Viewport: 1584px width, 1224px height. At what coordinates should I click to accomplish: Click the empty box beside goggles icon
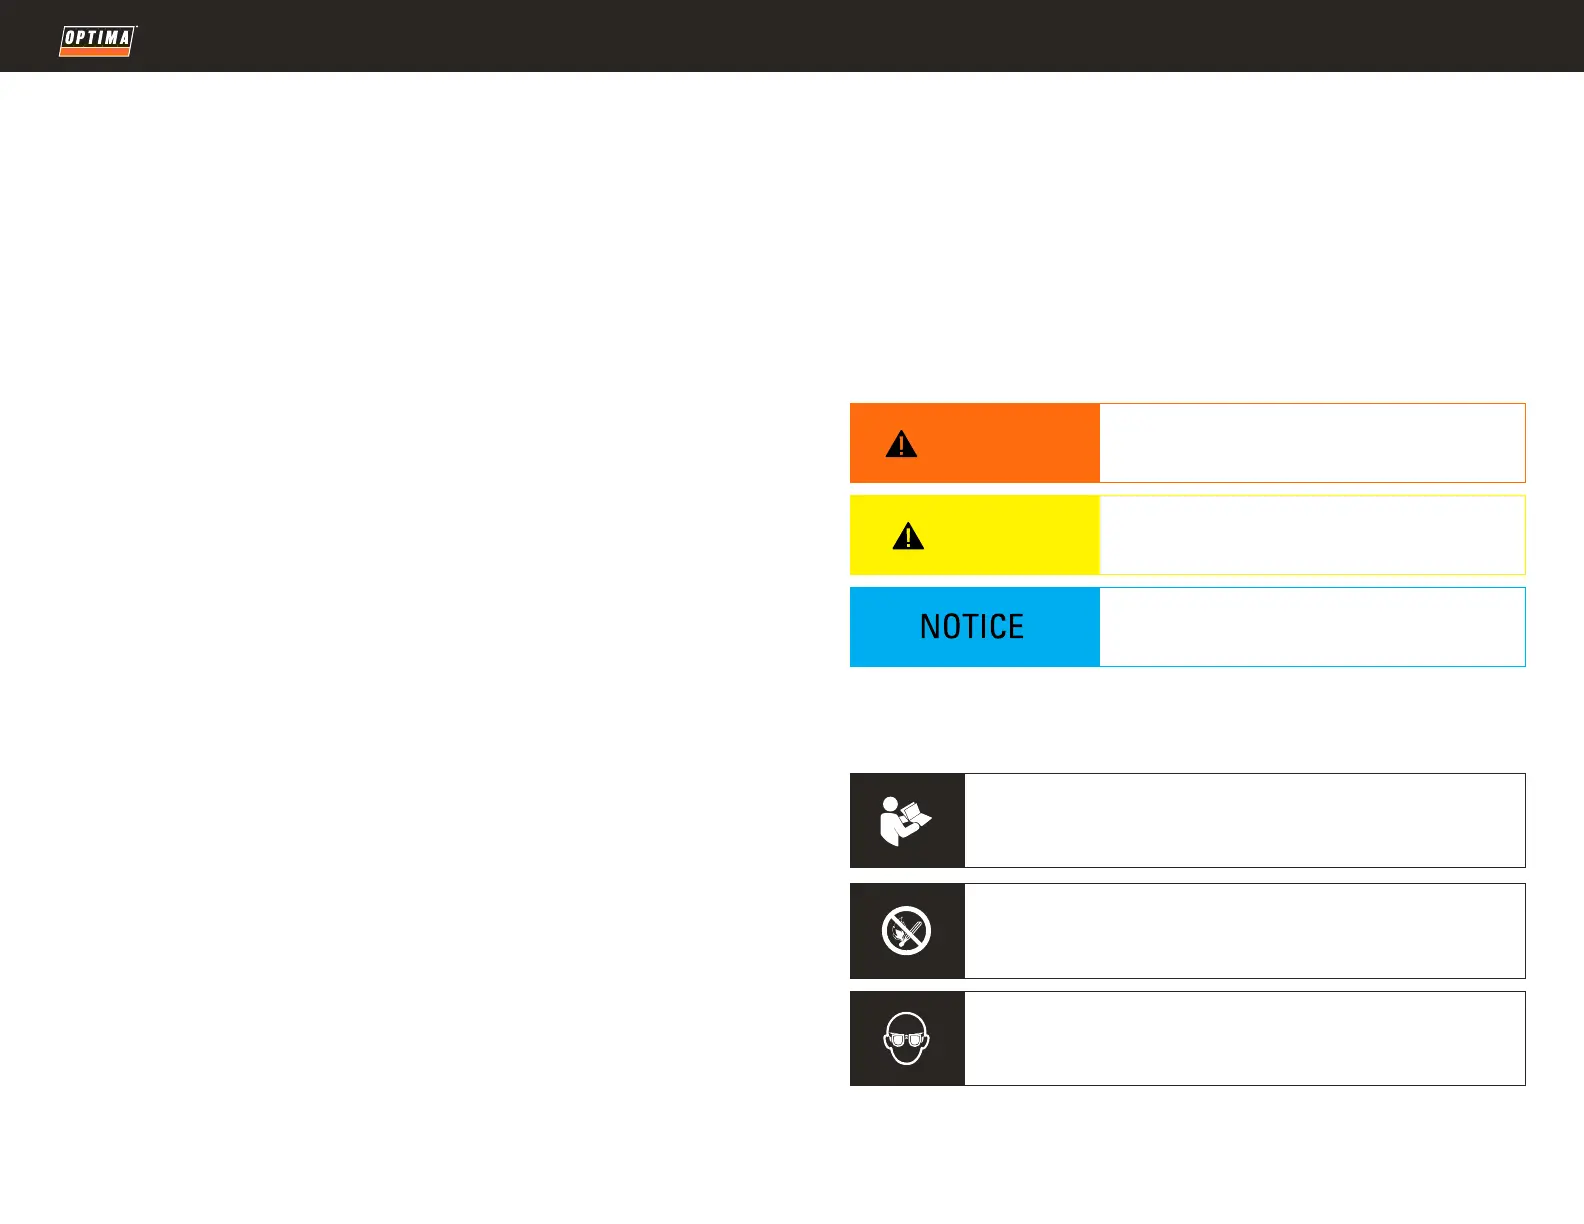click(x=1244, y=1038)
